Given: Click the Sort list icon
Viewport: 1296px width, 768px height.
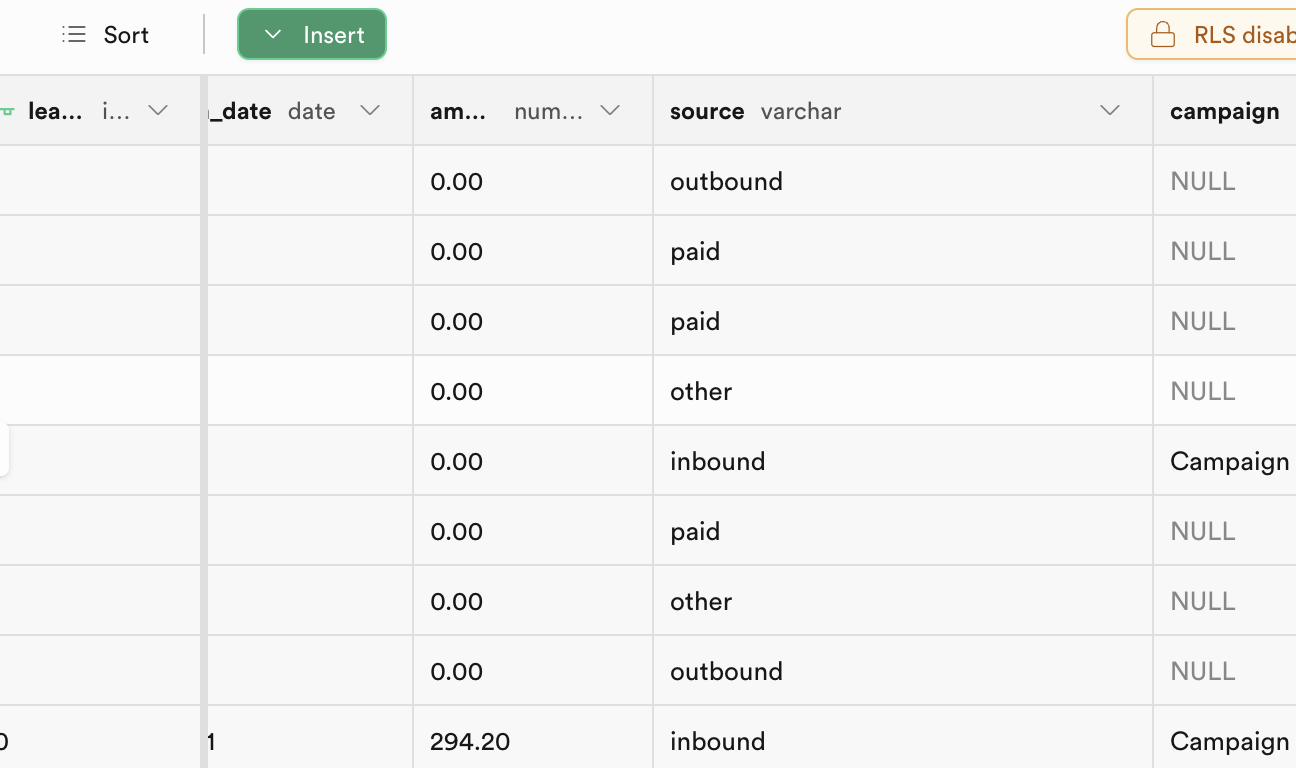Looking at the screenshot, I should point(74,35).
